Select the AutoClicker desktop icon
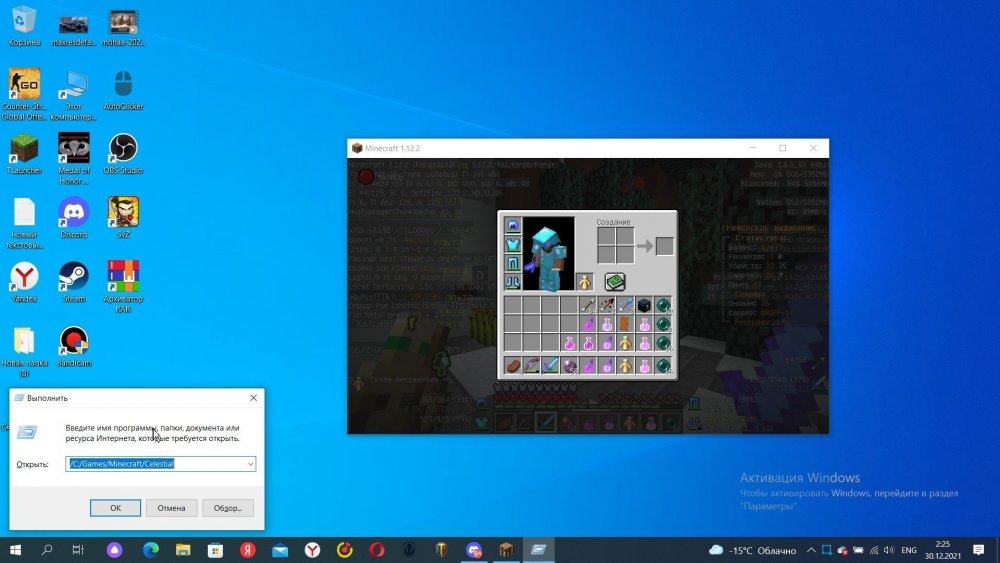 [123, 90]
